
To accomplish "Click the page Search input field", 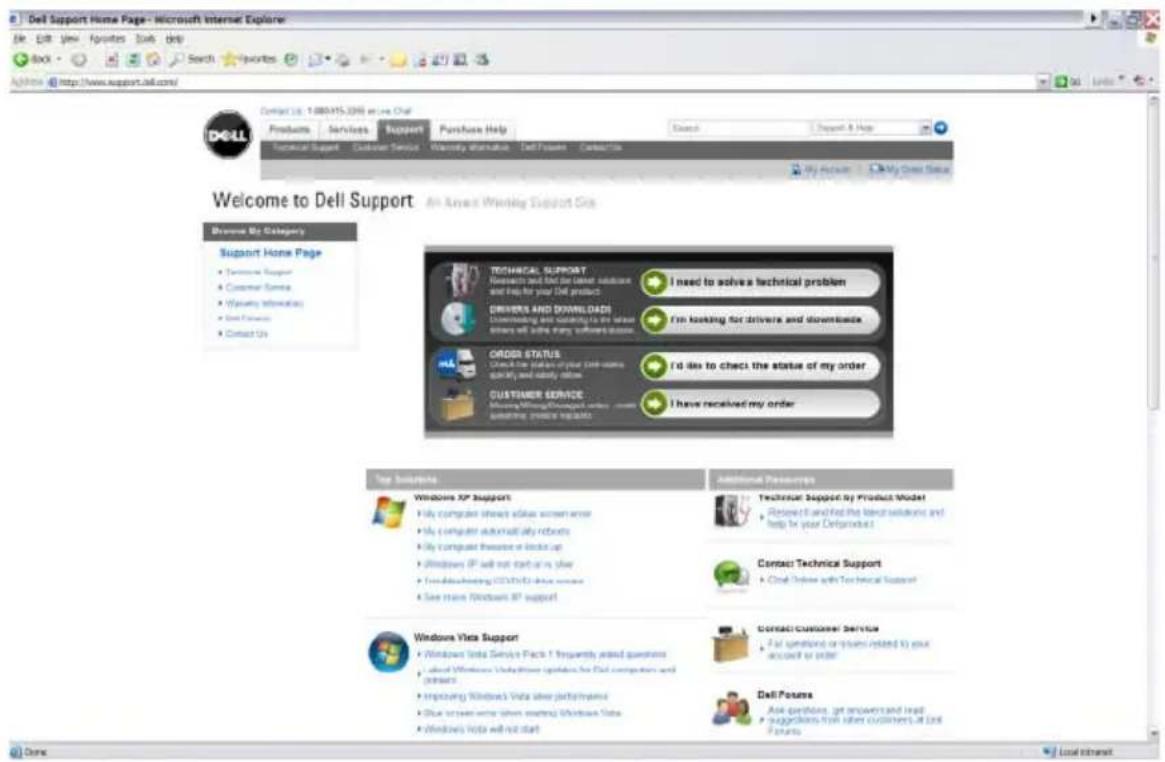I will tap(738, 128).
